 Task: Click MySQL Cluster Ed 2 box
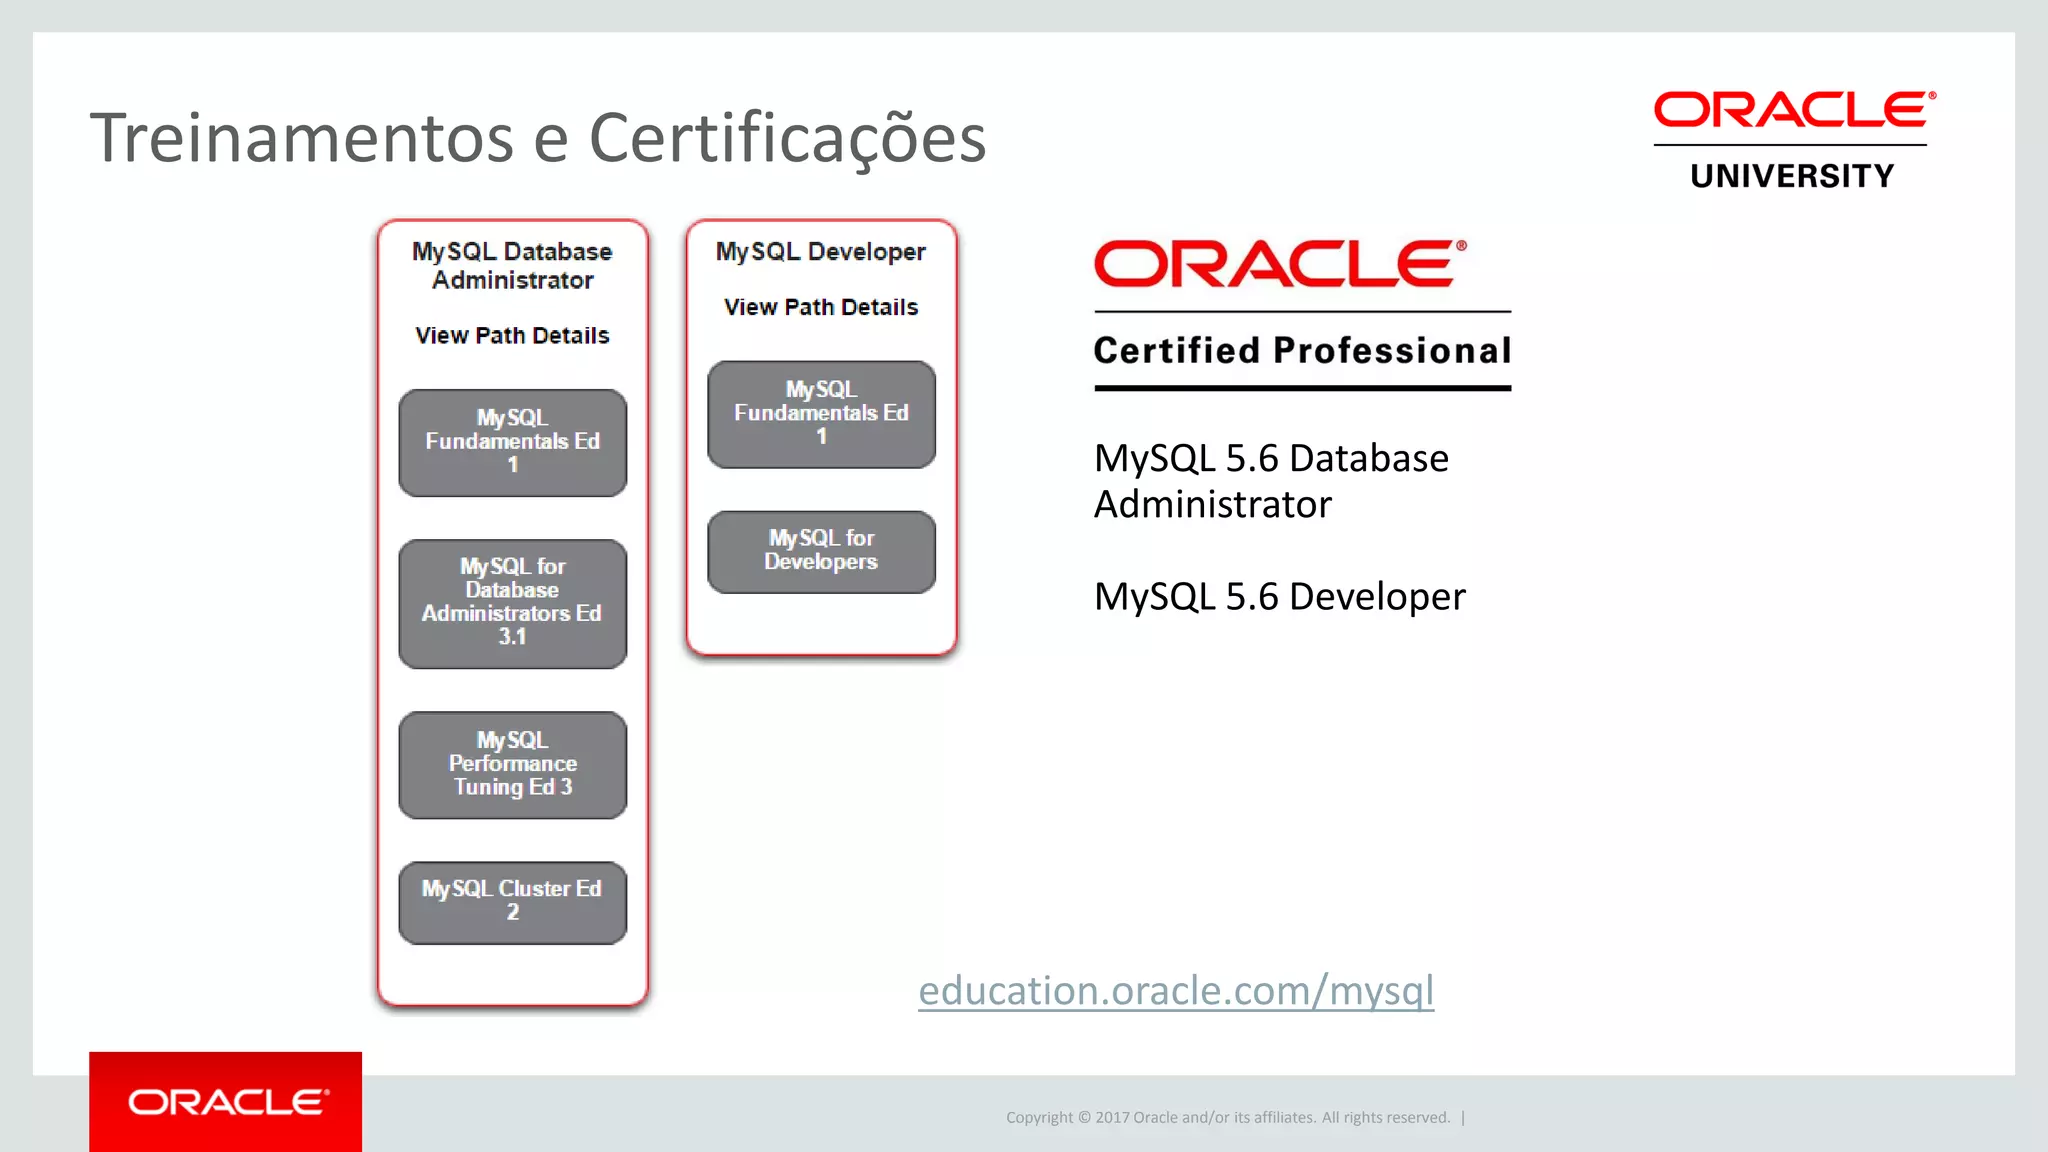[x=512, y=902]
